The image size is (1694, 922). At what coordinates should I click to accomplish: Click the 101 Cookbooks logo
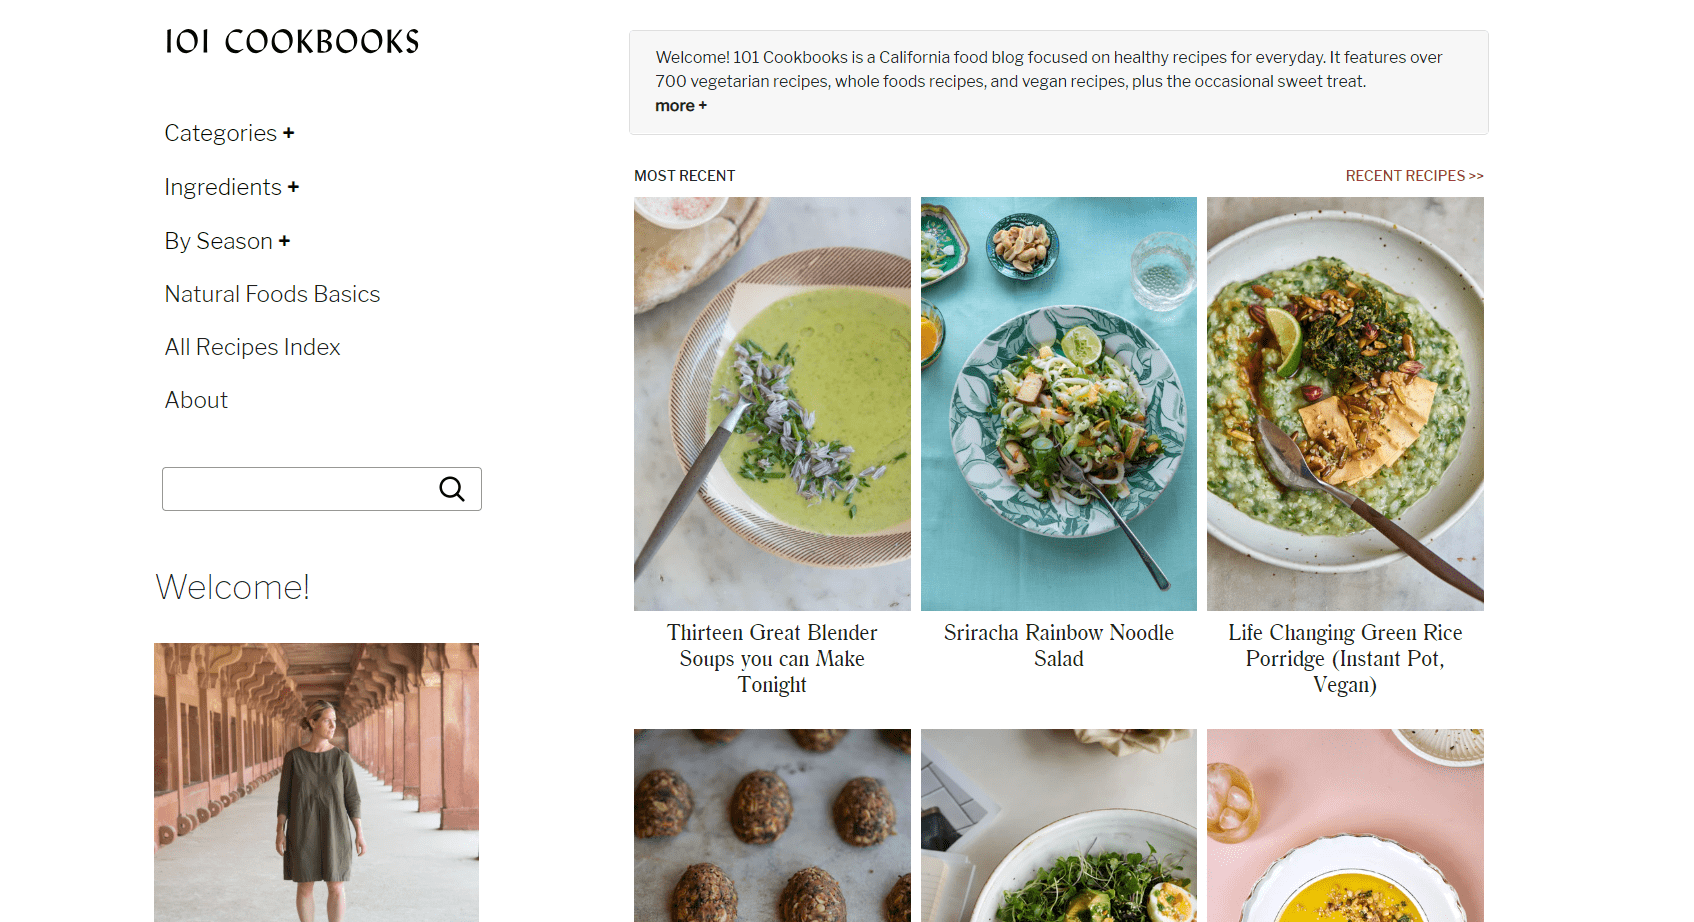292,42
